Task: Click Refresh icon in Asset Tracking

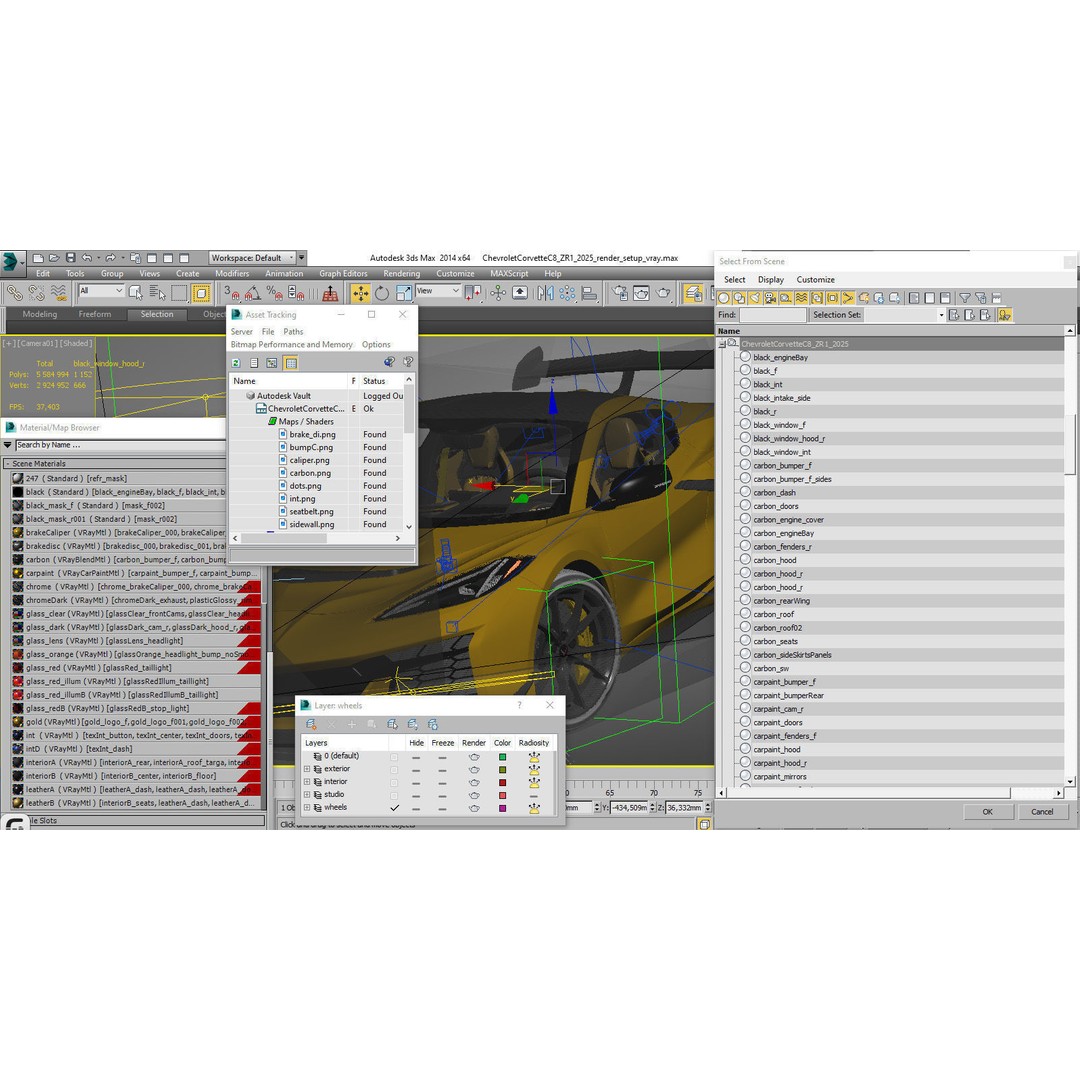Action: click(236, 363)
